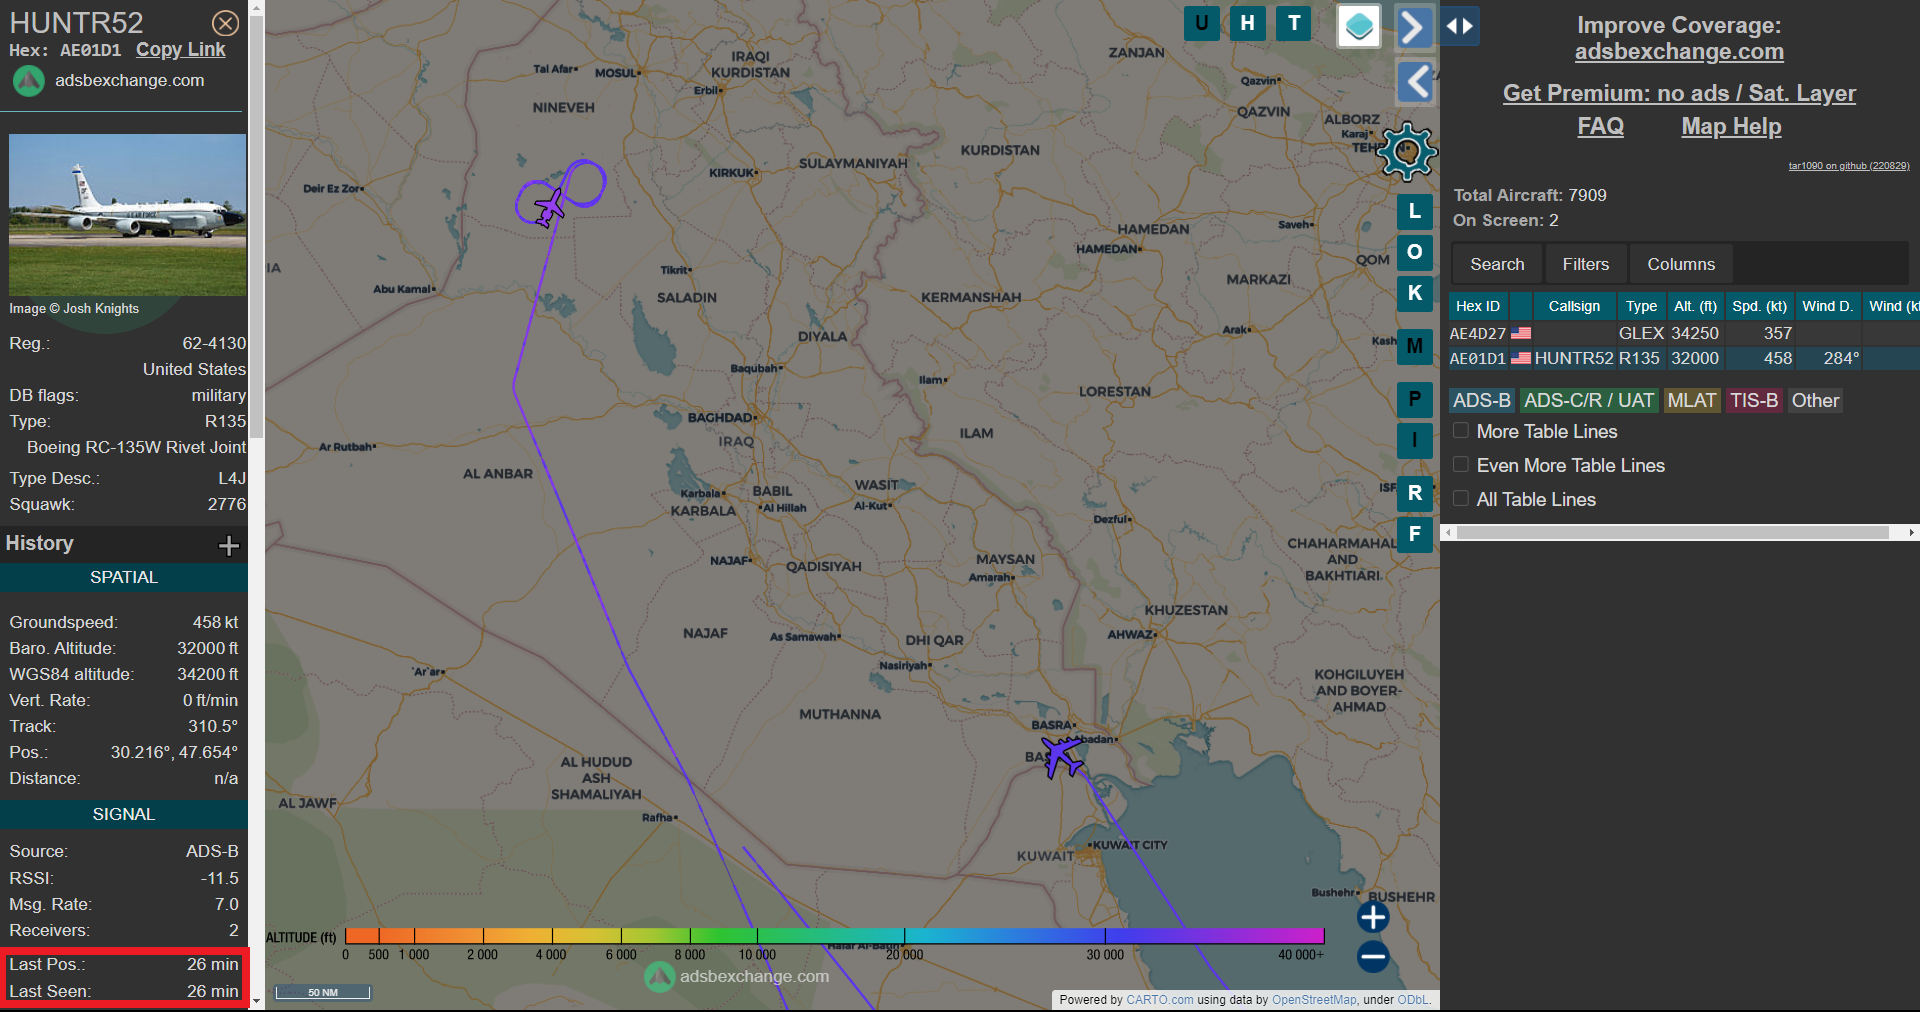
Task: Sort table by Alt. (ft) column
Action: coord(1695,306)
